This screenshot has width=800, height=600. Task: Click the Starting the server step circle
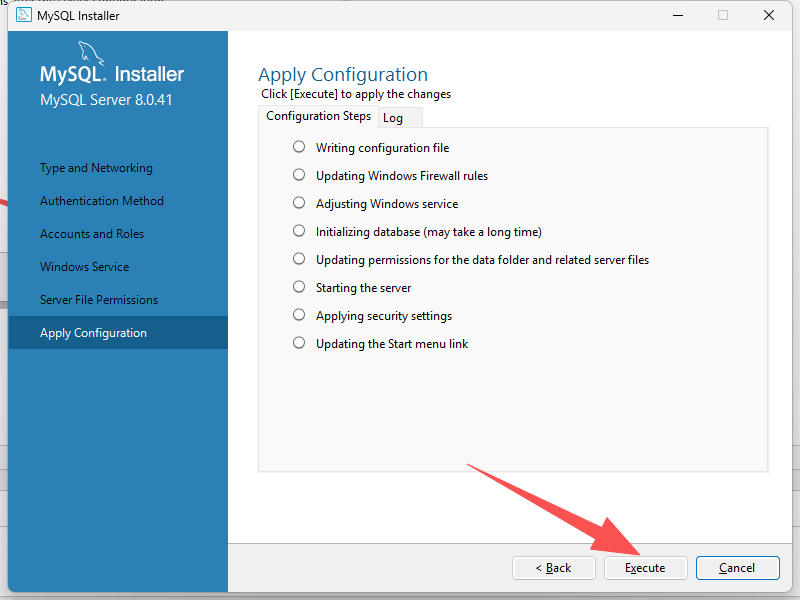(299, 287)
